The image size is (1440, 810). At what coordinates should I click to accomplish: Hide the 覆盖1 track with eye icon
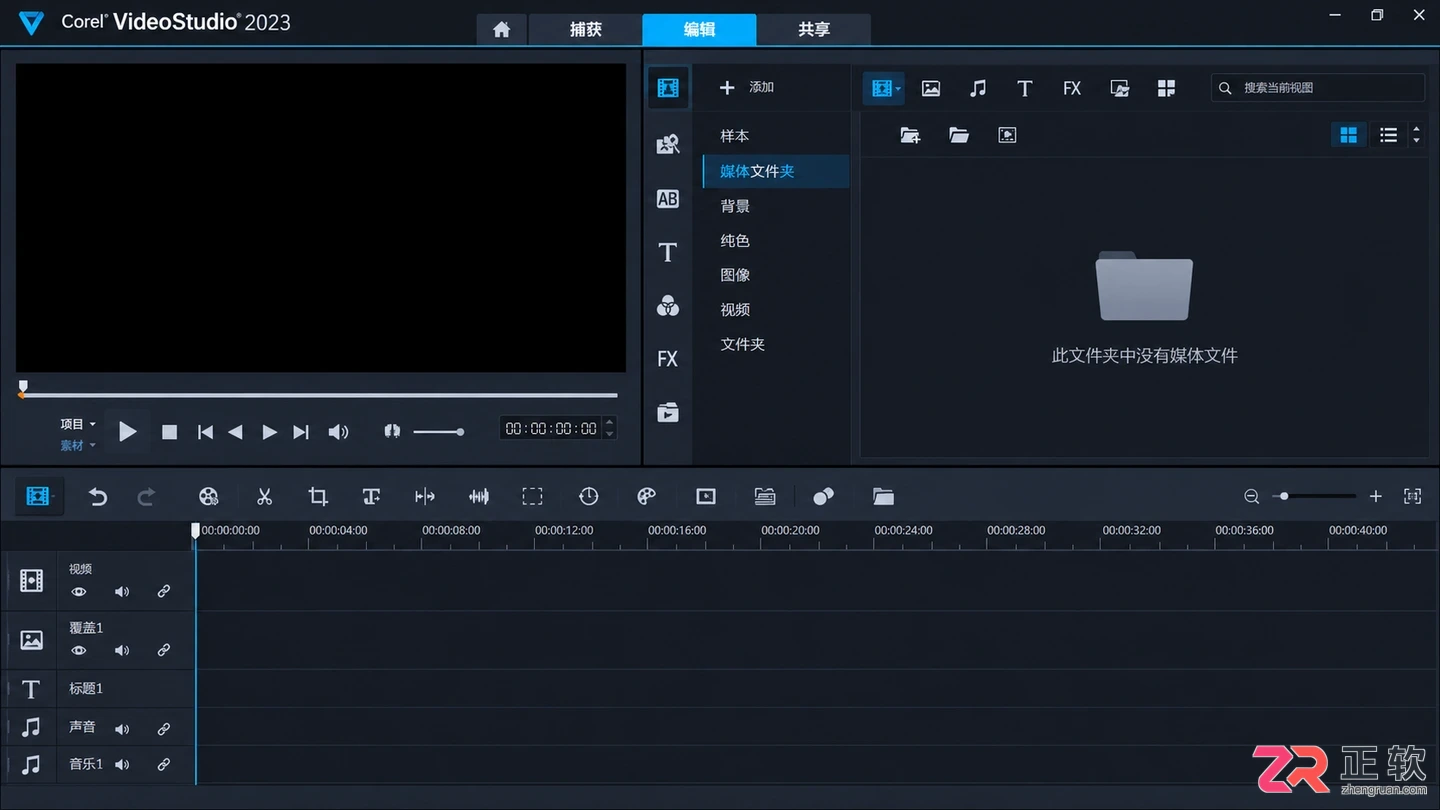[79, 651]
